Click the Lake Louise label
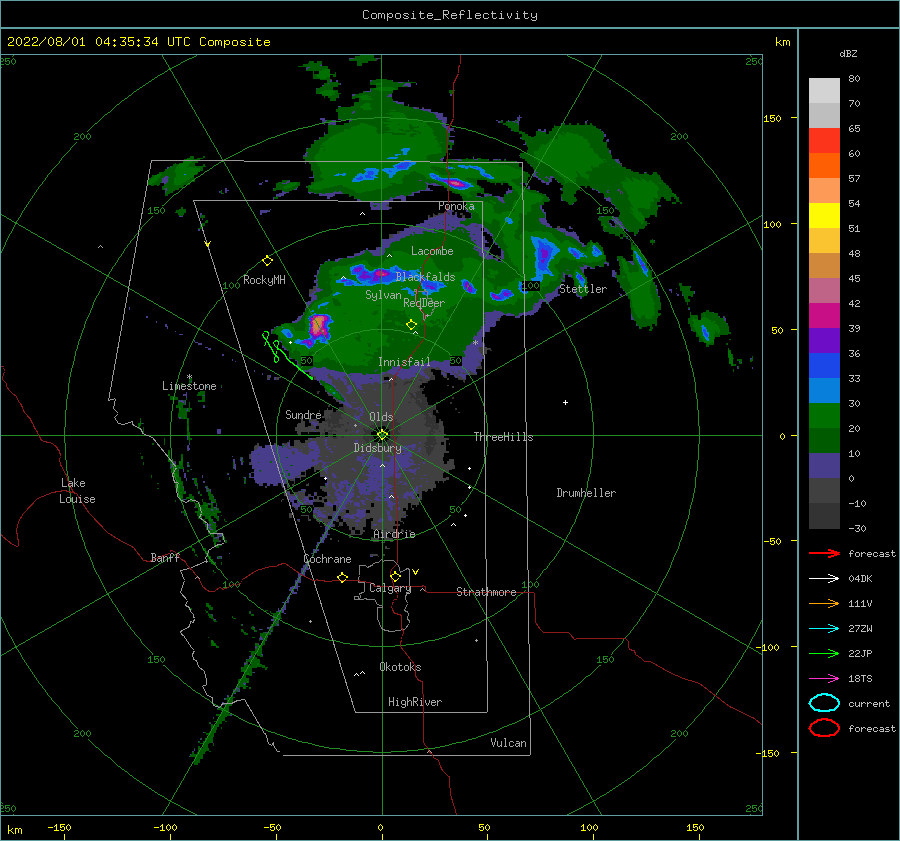900x841 pixels. (77, 491)
